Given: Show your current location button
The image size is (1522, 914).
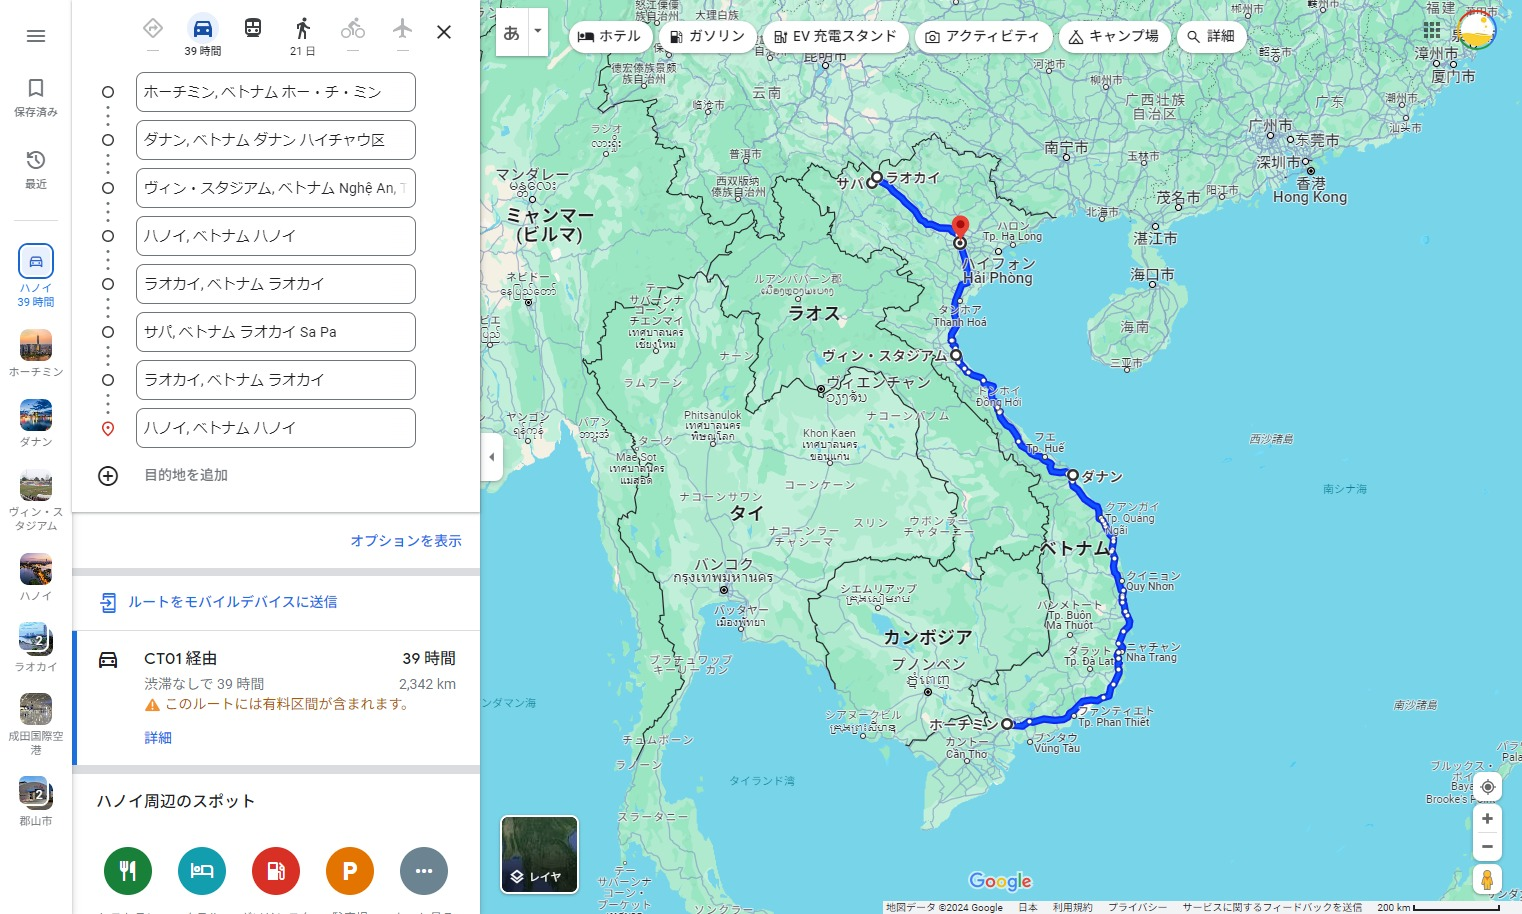Looking at the screenshot, I should click(x=1487, y=787).
